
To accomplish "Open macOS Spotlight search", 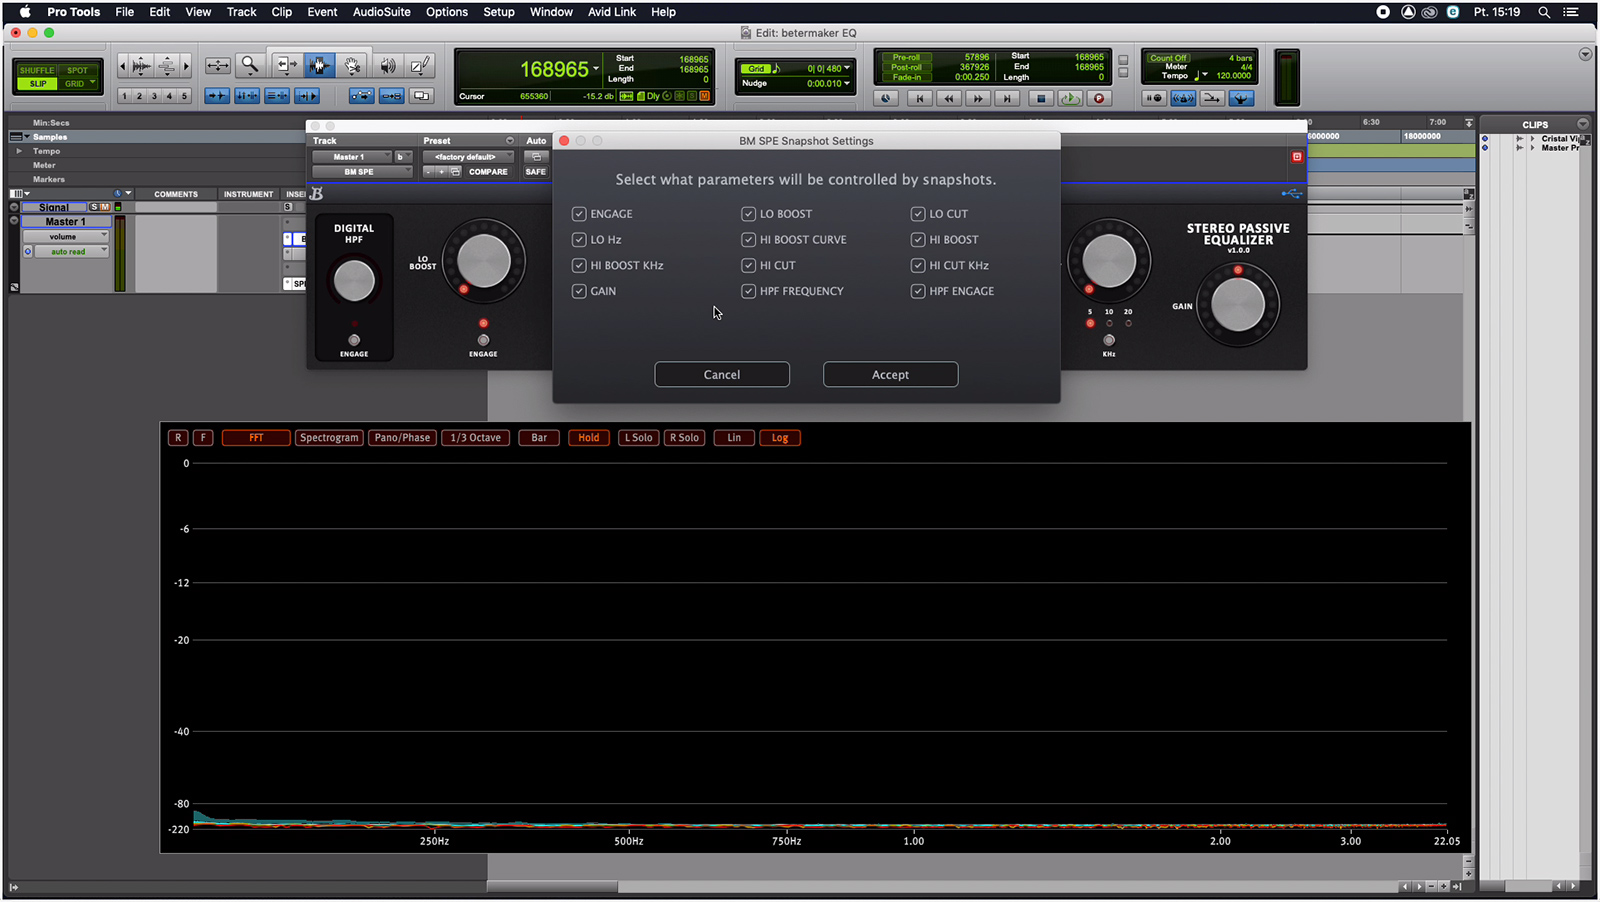I will pos(1544,12).
